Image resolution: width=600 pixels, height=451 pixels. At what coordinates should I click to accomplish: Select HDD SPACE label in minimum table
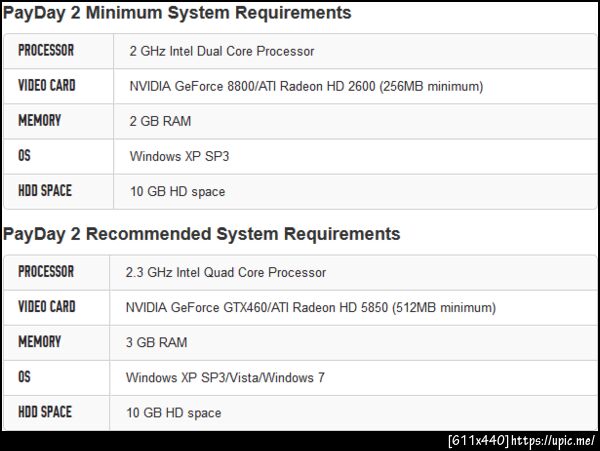pyautogui.click(x=45, y=190)
